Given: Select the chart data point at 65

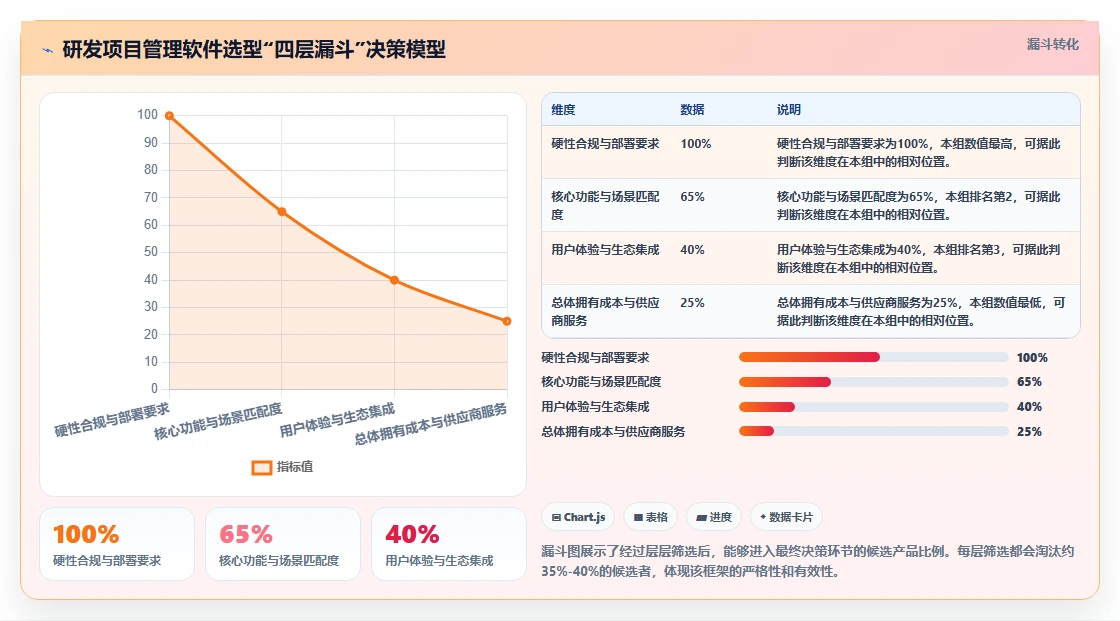Looking at the screenshot, I should 282,212.
